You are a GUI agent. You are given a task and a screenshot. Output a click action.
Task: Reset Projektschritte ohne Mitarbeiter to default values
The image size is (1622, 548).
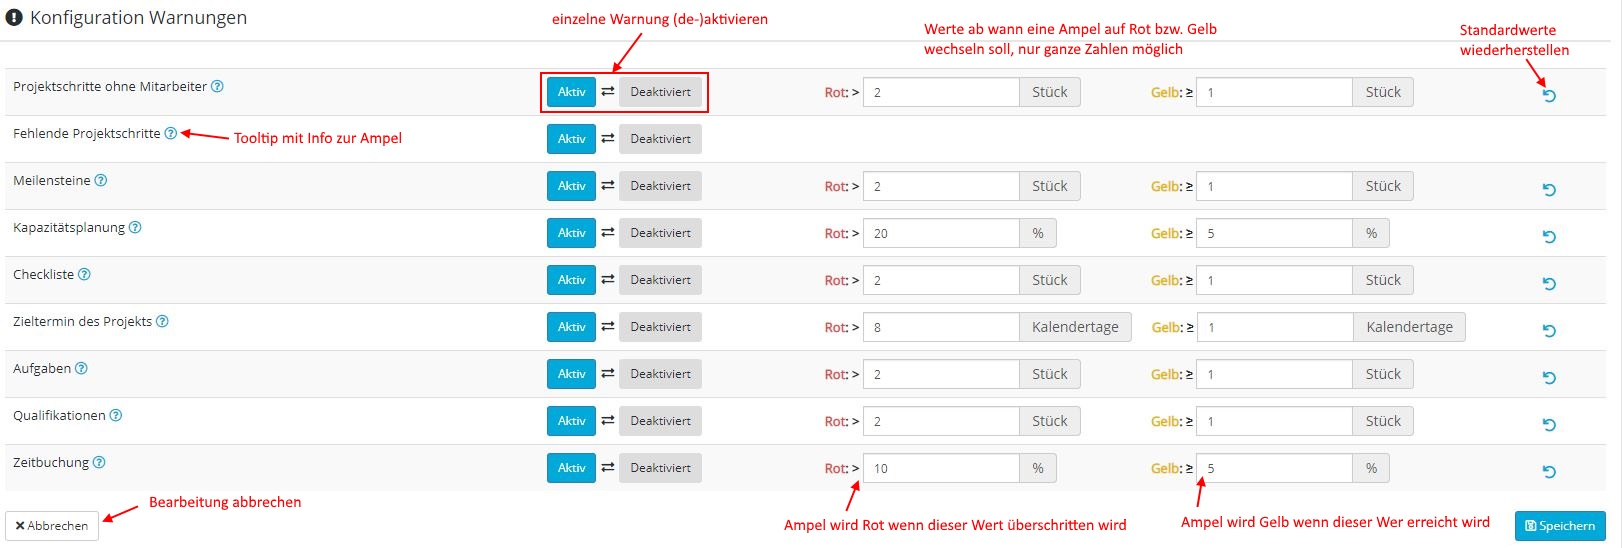1549,96
